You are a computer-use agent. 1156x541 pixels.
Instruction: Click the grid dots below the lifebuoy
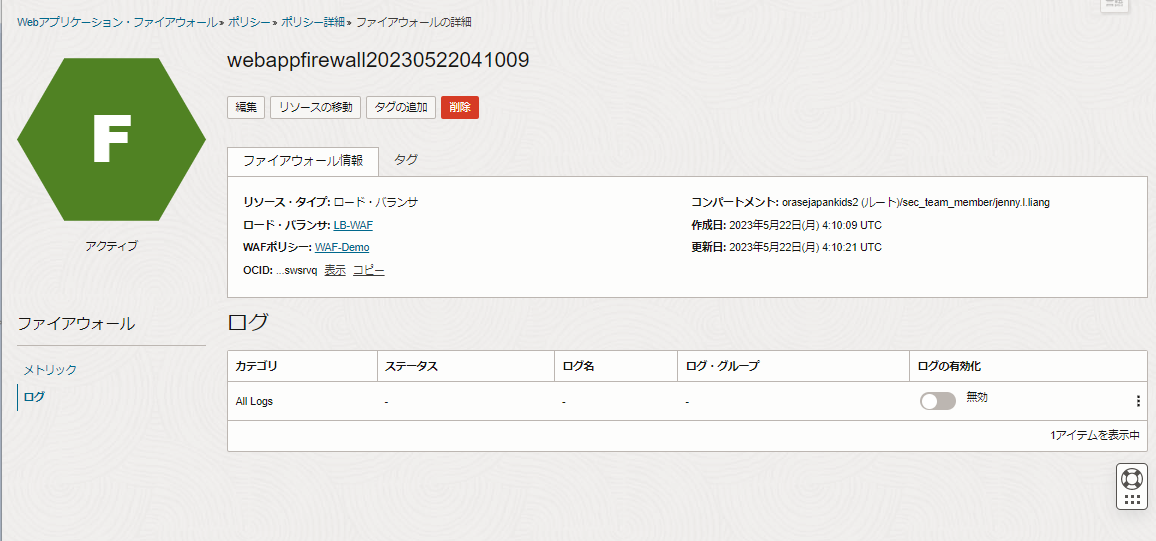(x=1132, y=499)
